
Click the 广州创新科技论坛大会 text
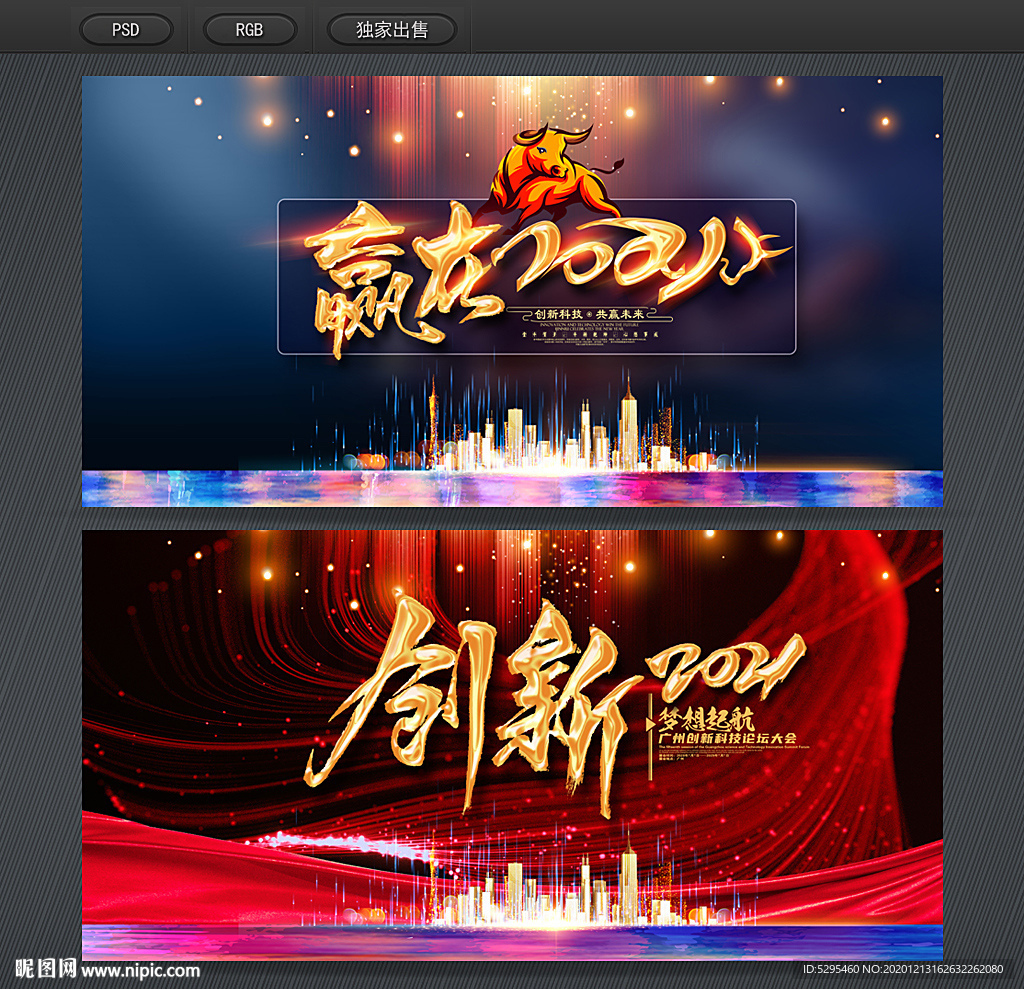pyautogui.click(x=728, y=738)
